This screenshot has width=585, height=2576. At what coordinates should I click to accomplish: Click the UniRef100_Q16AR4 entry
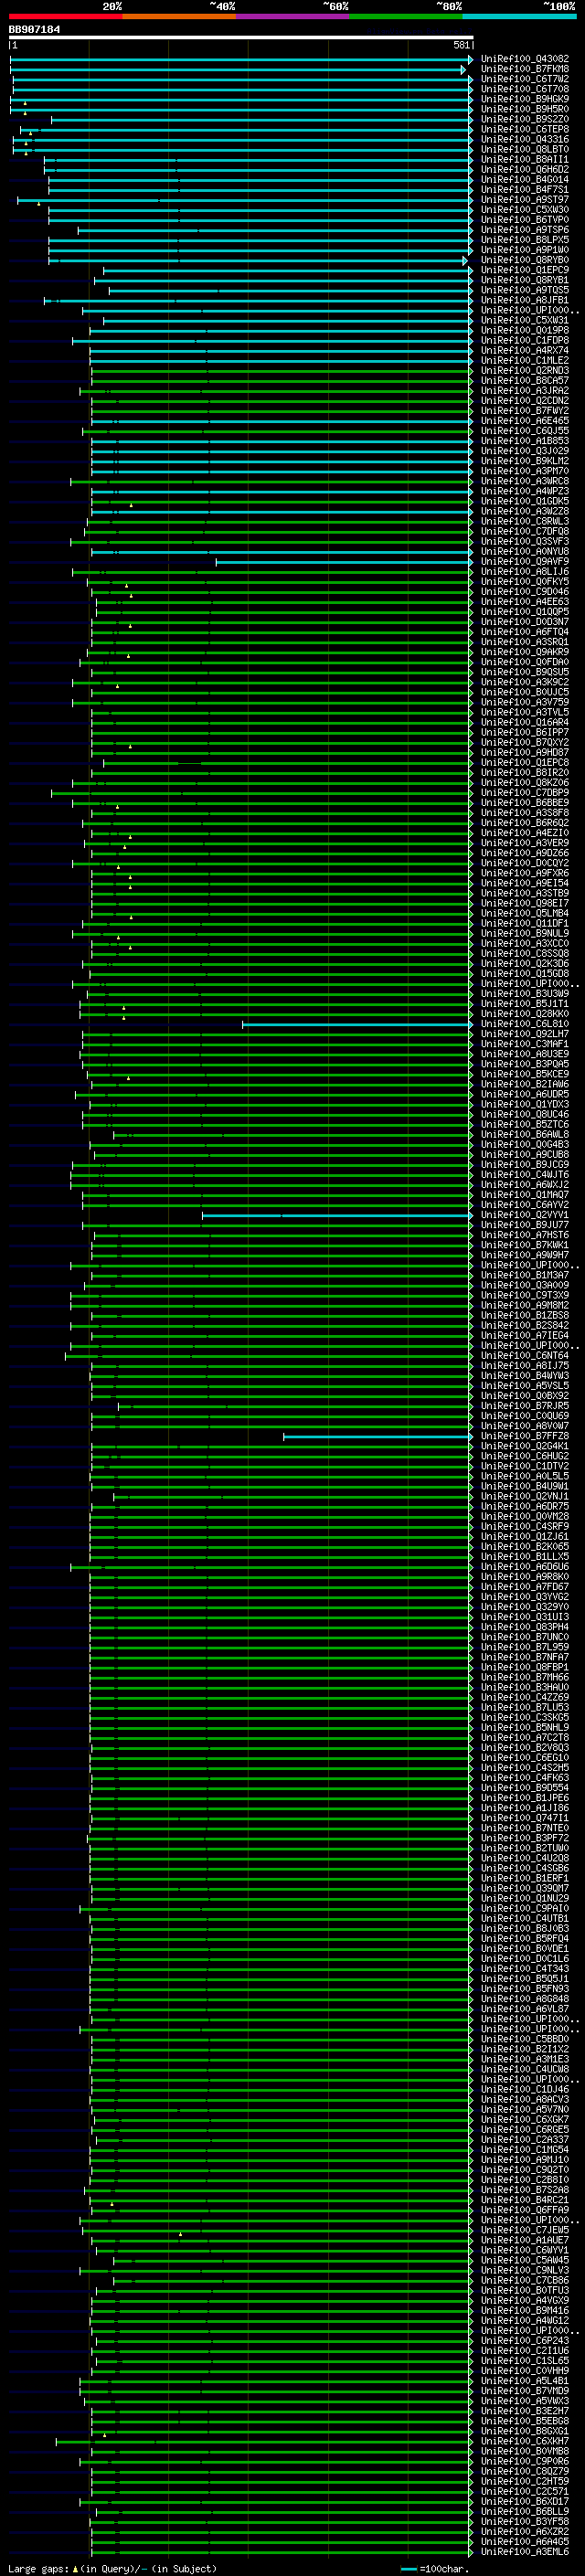(x=525, y=722)
